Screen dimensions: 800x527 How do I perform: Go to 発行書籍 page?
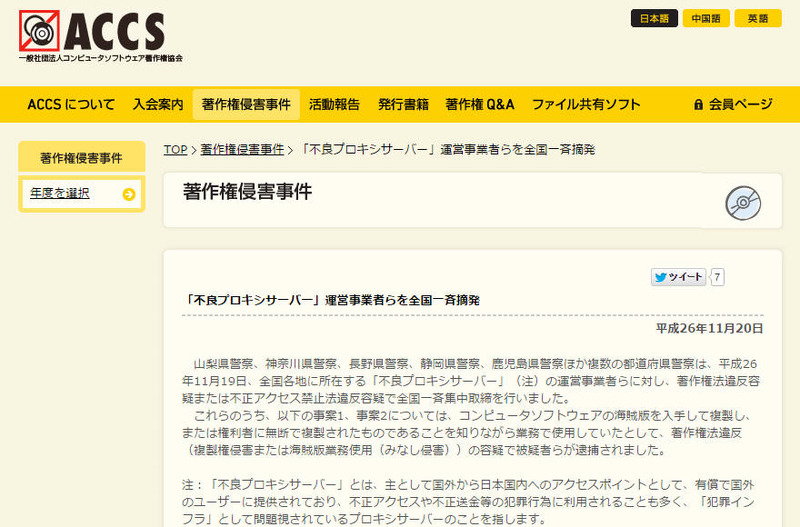(x=403, y=104)
